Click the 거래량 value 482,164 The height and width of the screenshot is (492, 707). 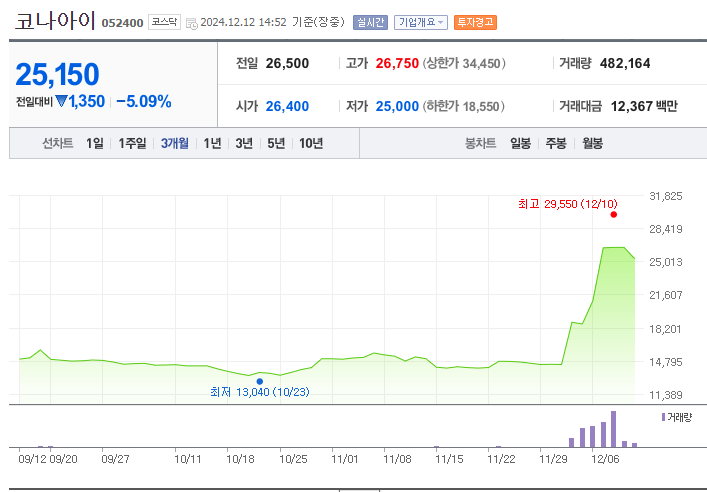pos(625,64)
